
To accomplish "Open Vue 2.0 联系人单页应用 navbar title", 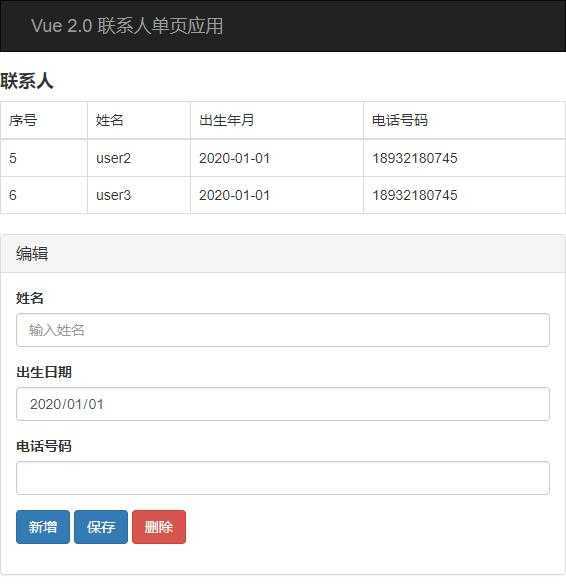I will click(x=127, y=26).
